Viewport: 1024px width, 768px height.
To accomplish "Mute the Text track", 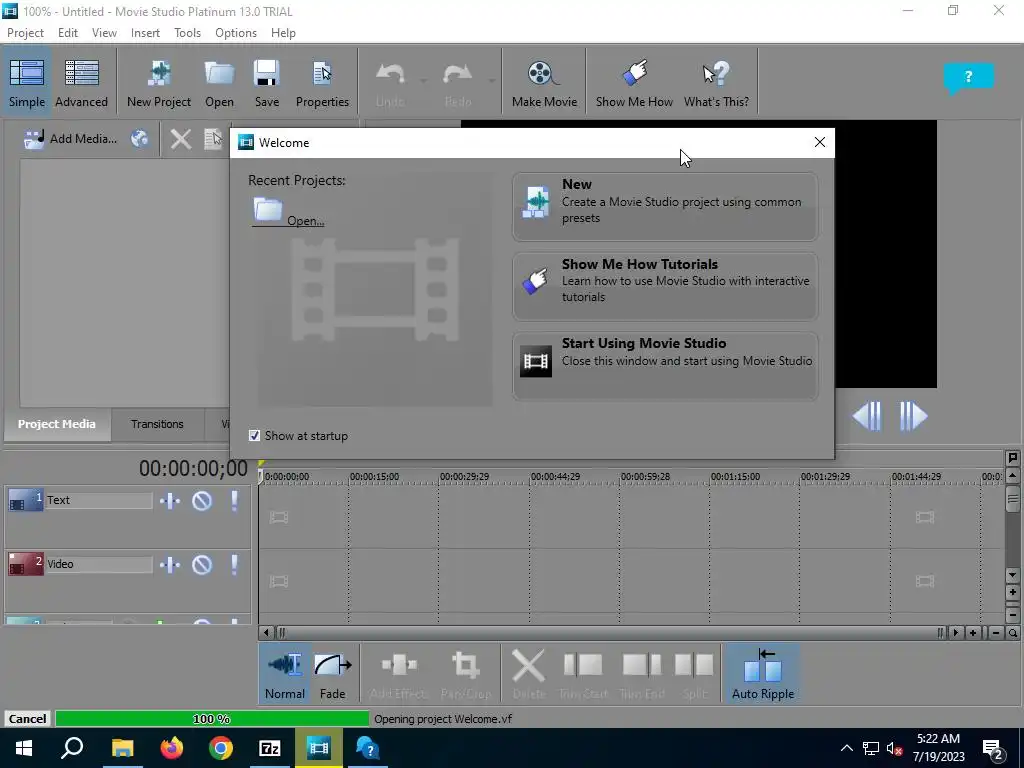I will (202, 501).
